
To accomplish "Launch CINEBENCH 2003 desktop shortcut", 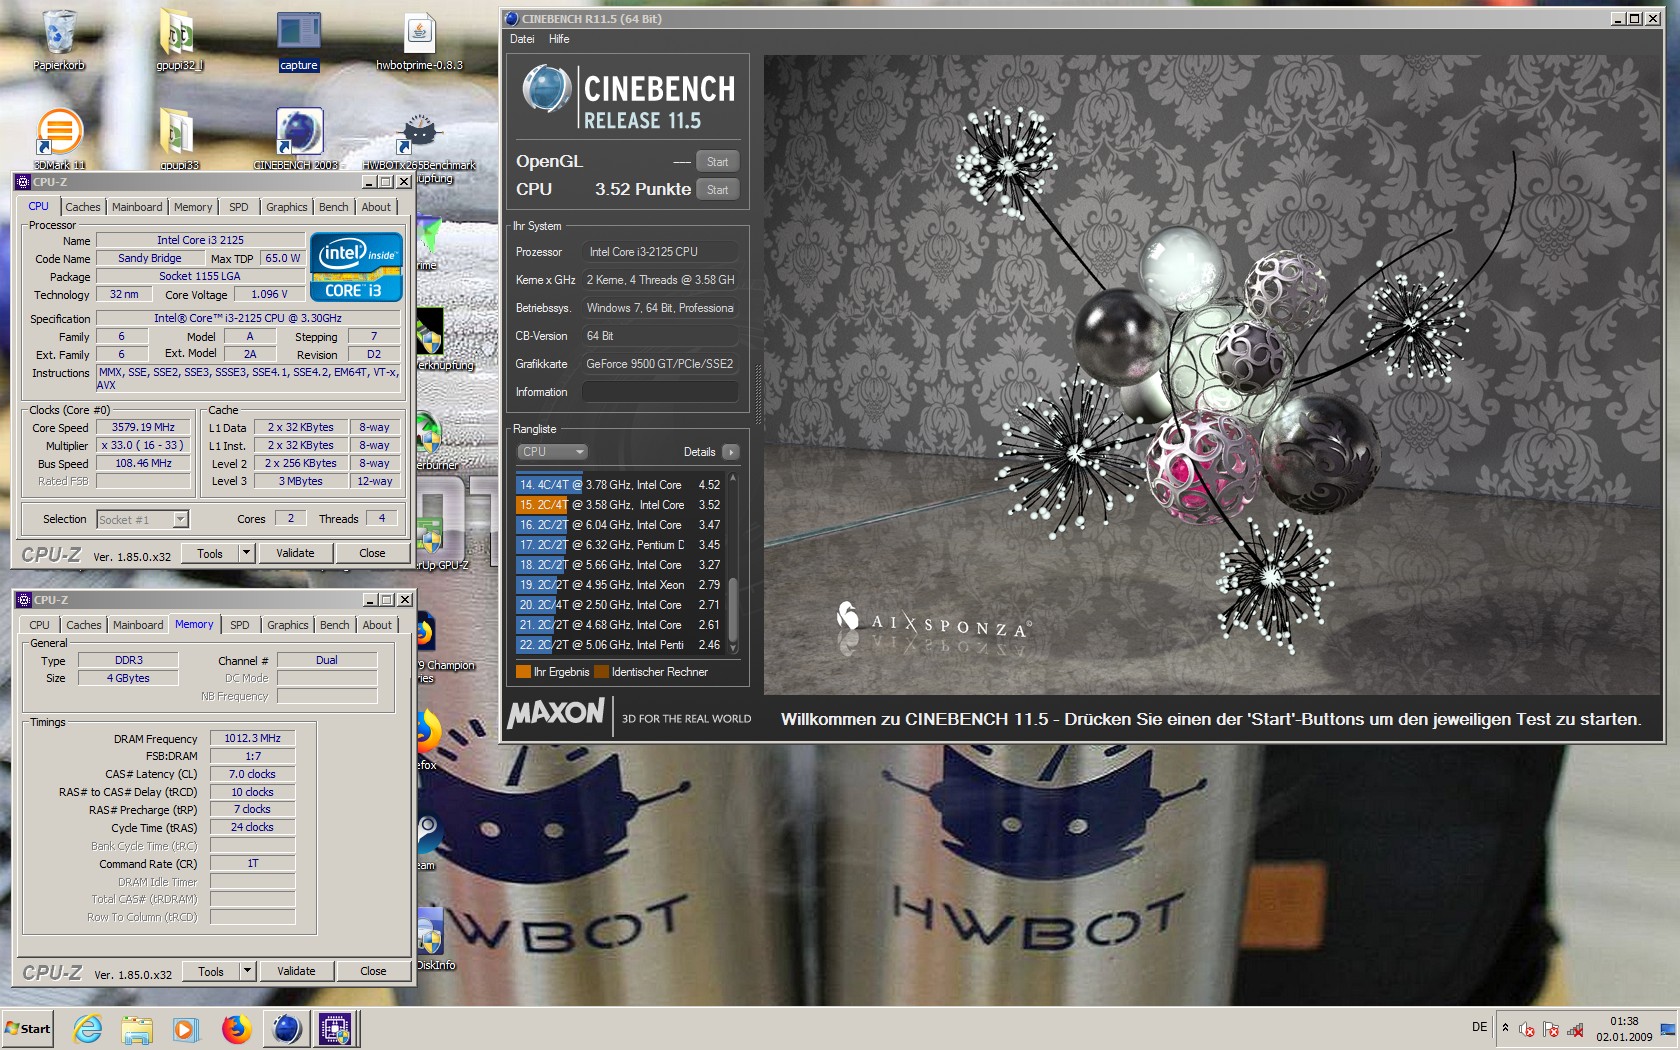I will pos(298,138).
